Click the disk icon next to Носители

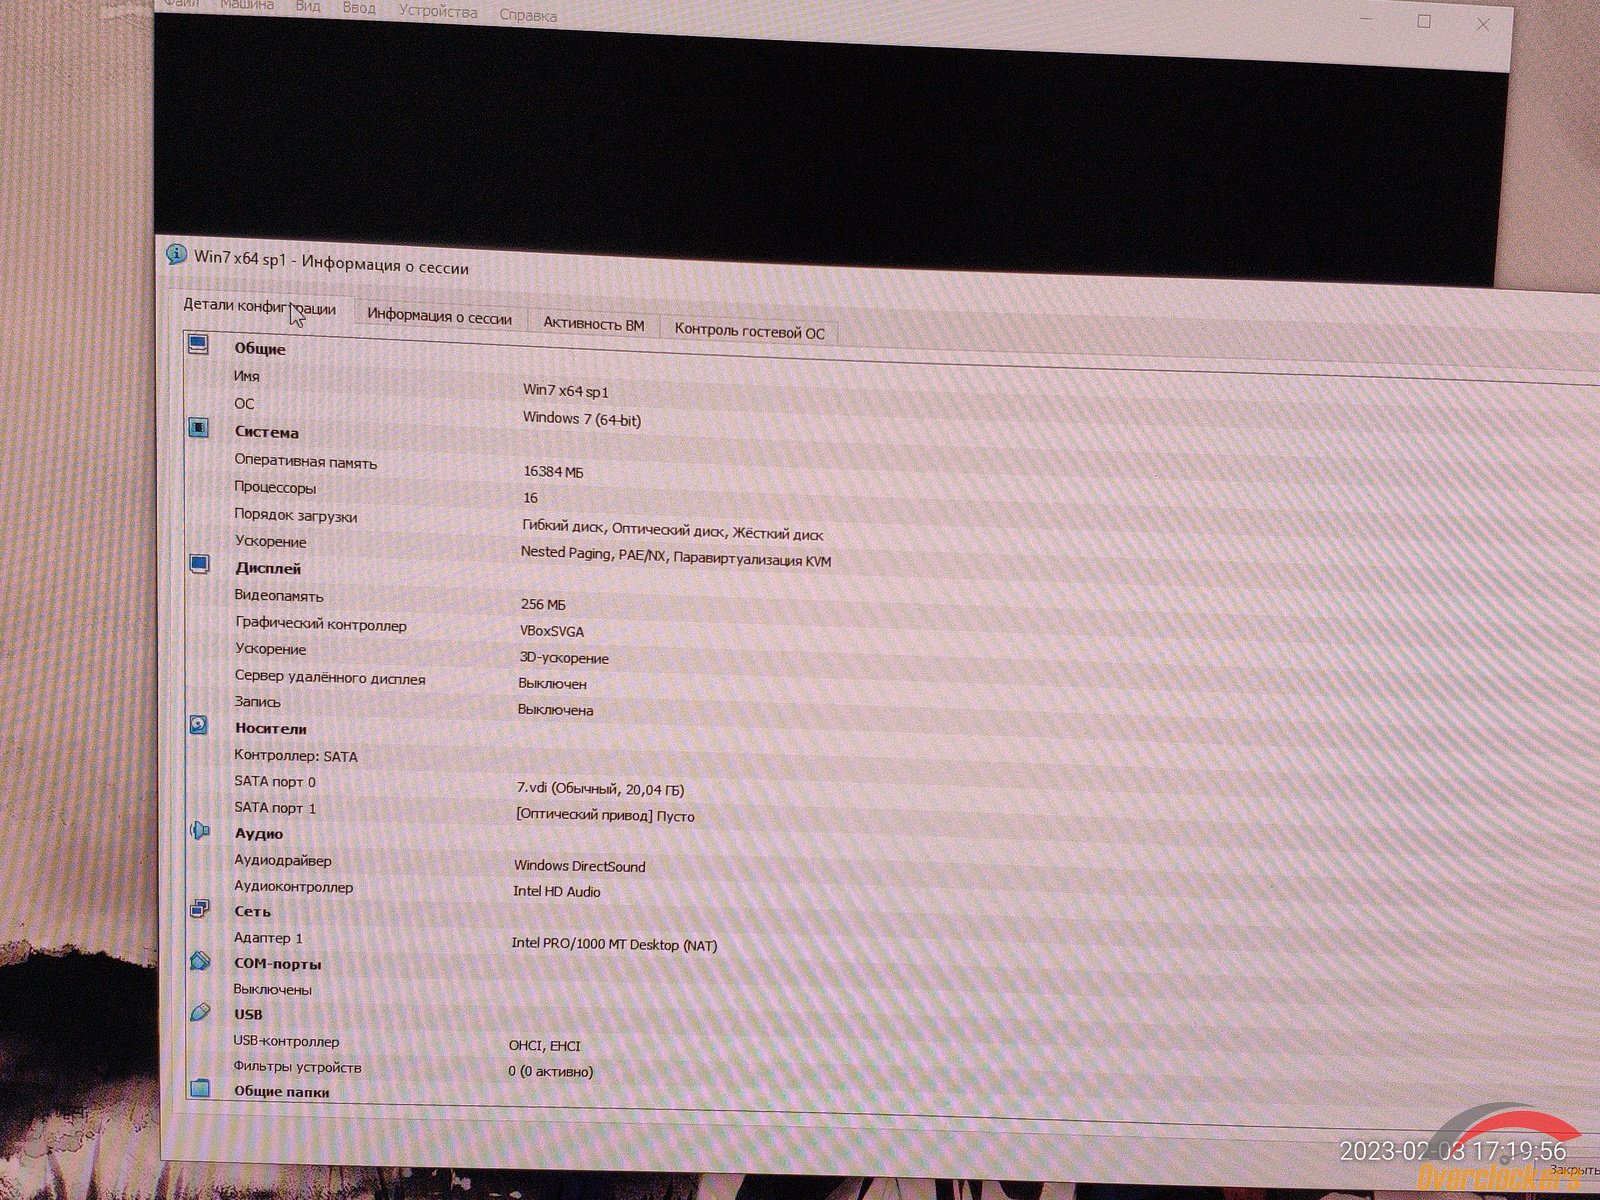(199, 725)
